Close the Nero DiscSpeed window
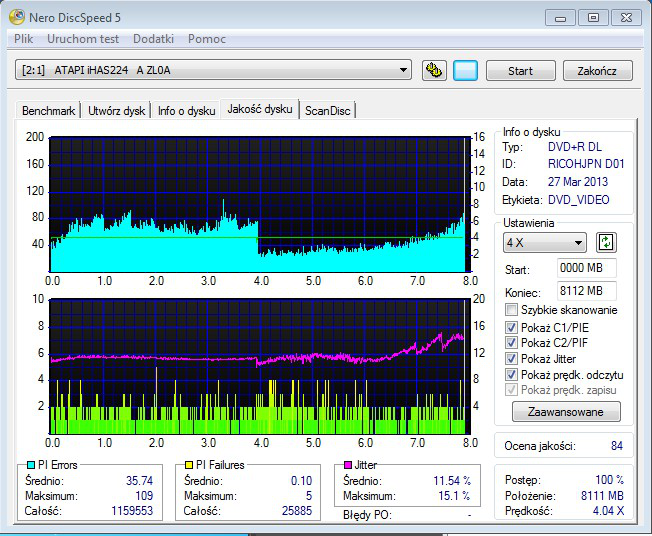Screen dimensions: 652x536 pyautogui.click(x=626, y=18)
